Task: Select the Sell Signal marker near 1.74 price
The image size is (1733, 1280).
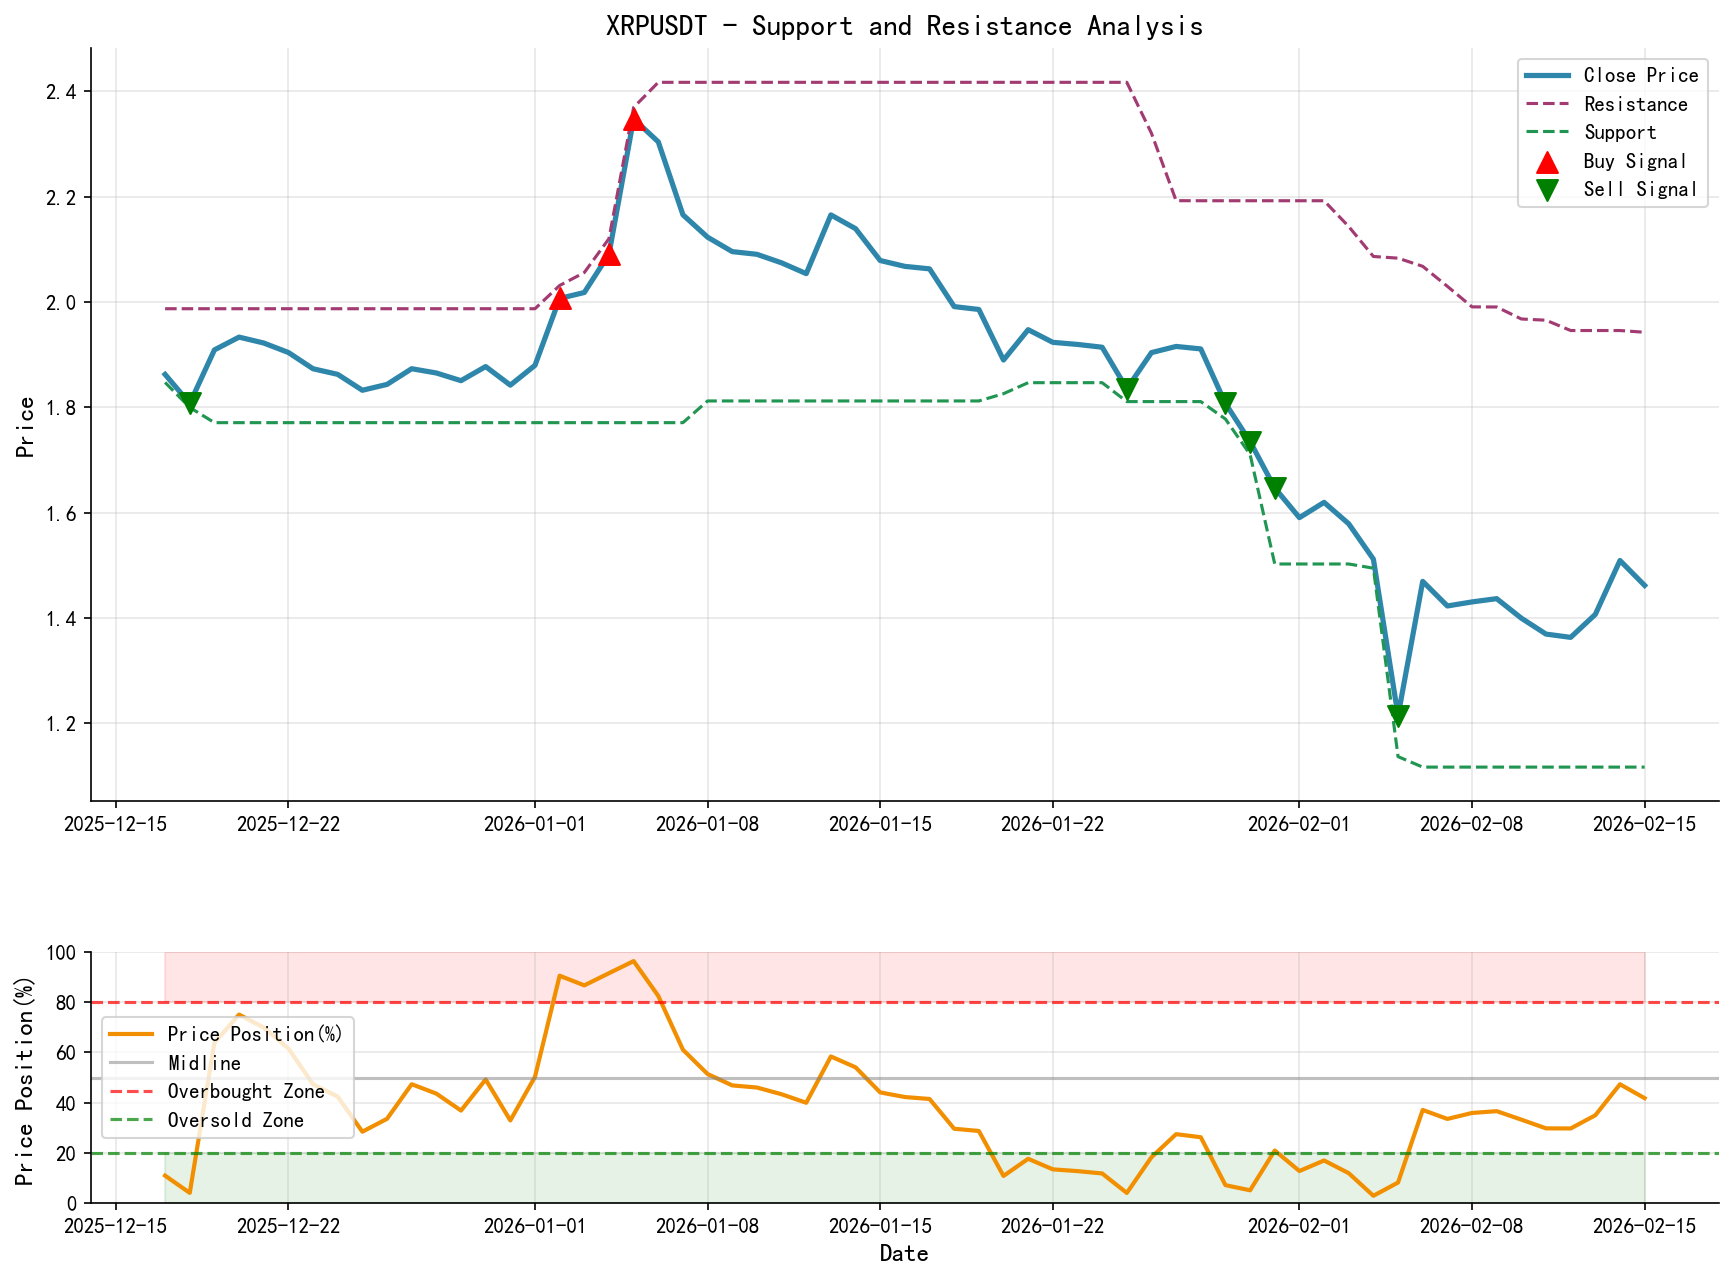Action: 1251,439
